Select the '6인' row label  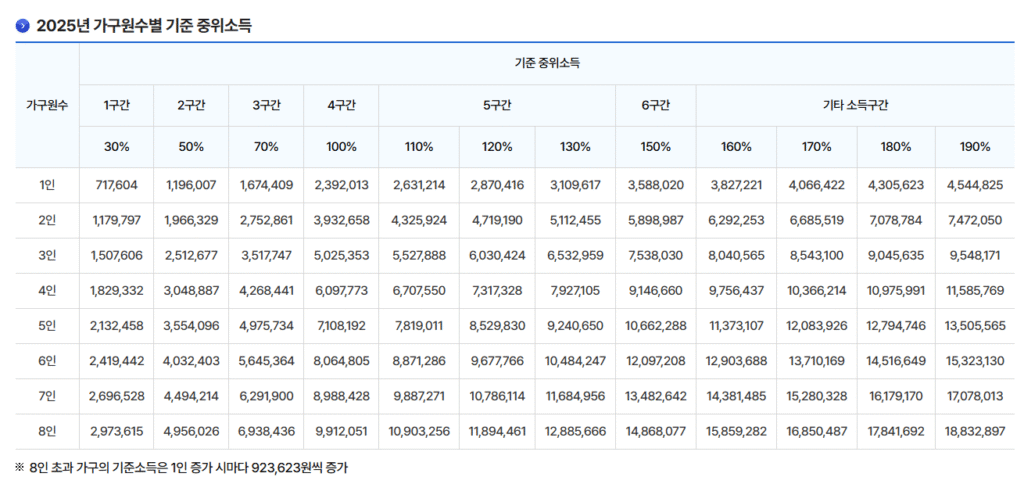(x=47, y=361)
